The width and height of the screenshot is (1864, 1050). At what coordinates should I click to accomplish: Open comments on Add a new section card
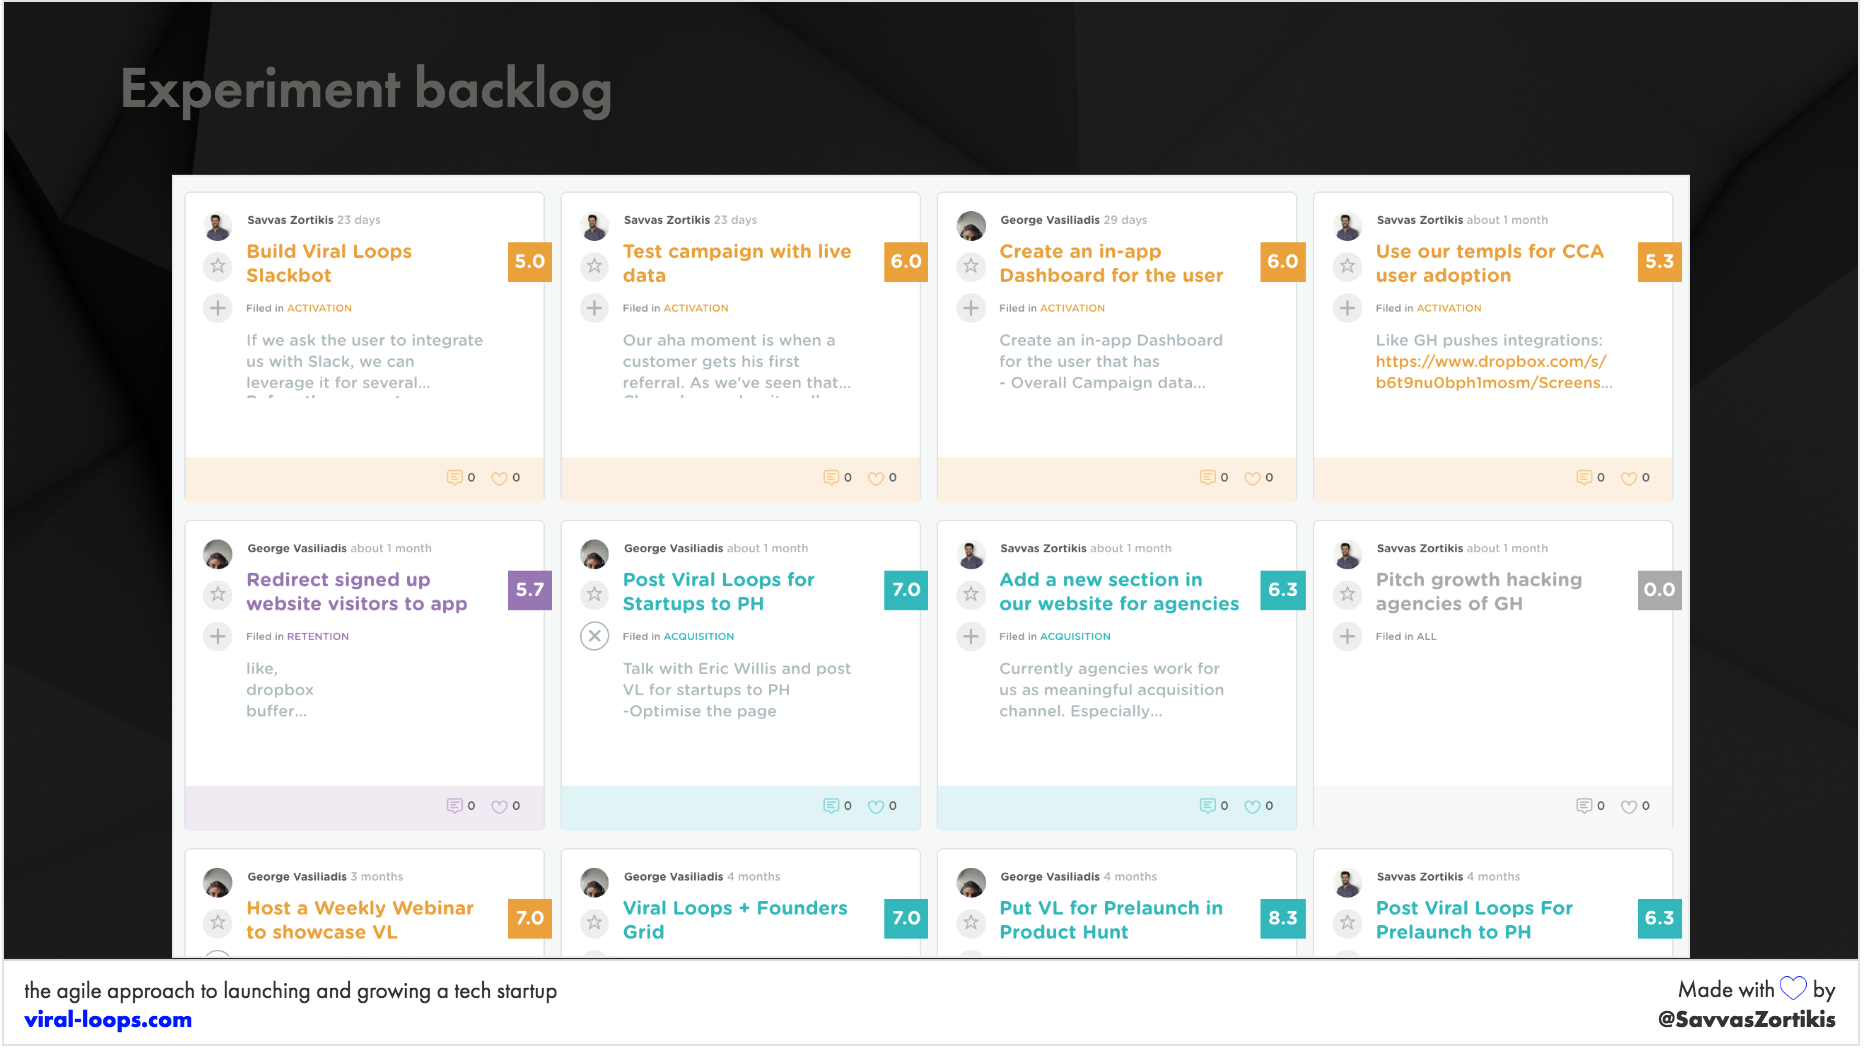(x=1213, y=806)
